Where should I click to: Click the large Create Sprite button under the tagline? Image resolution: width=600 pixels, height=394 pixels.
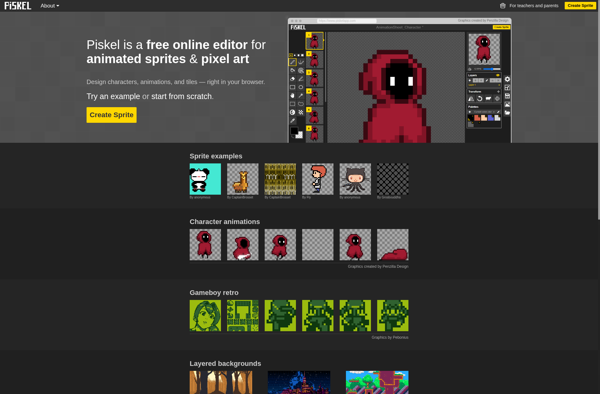coord(111,115)
